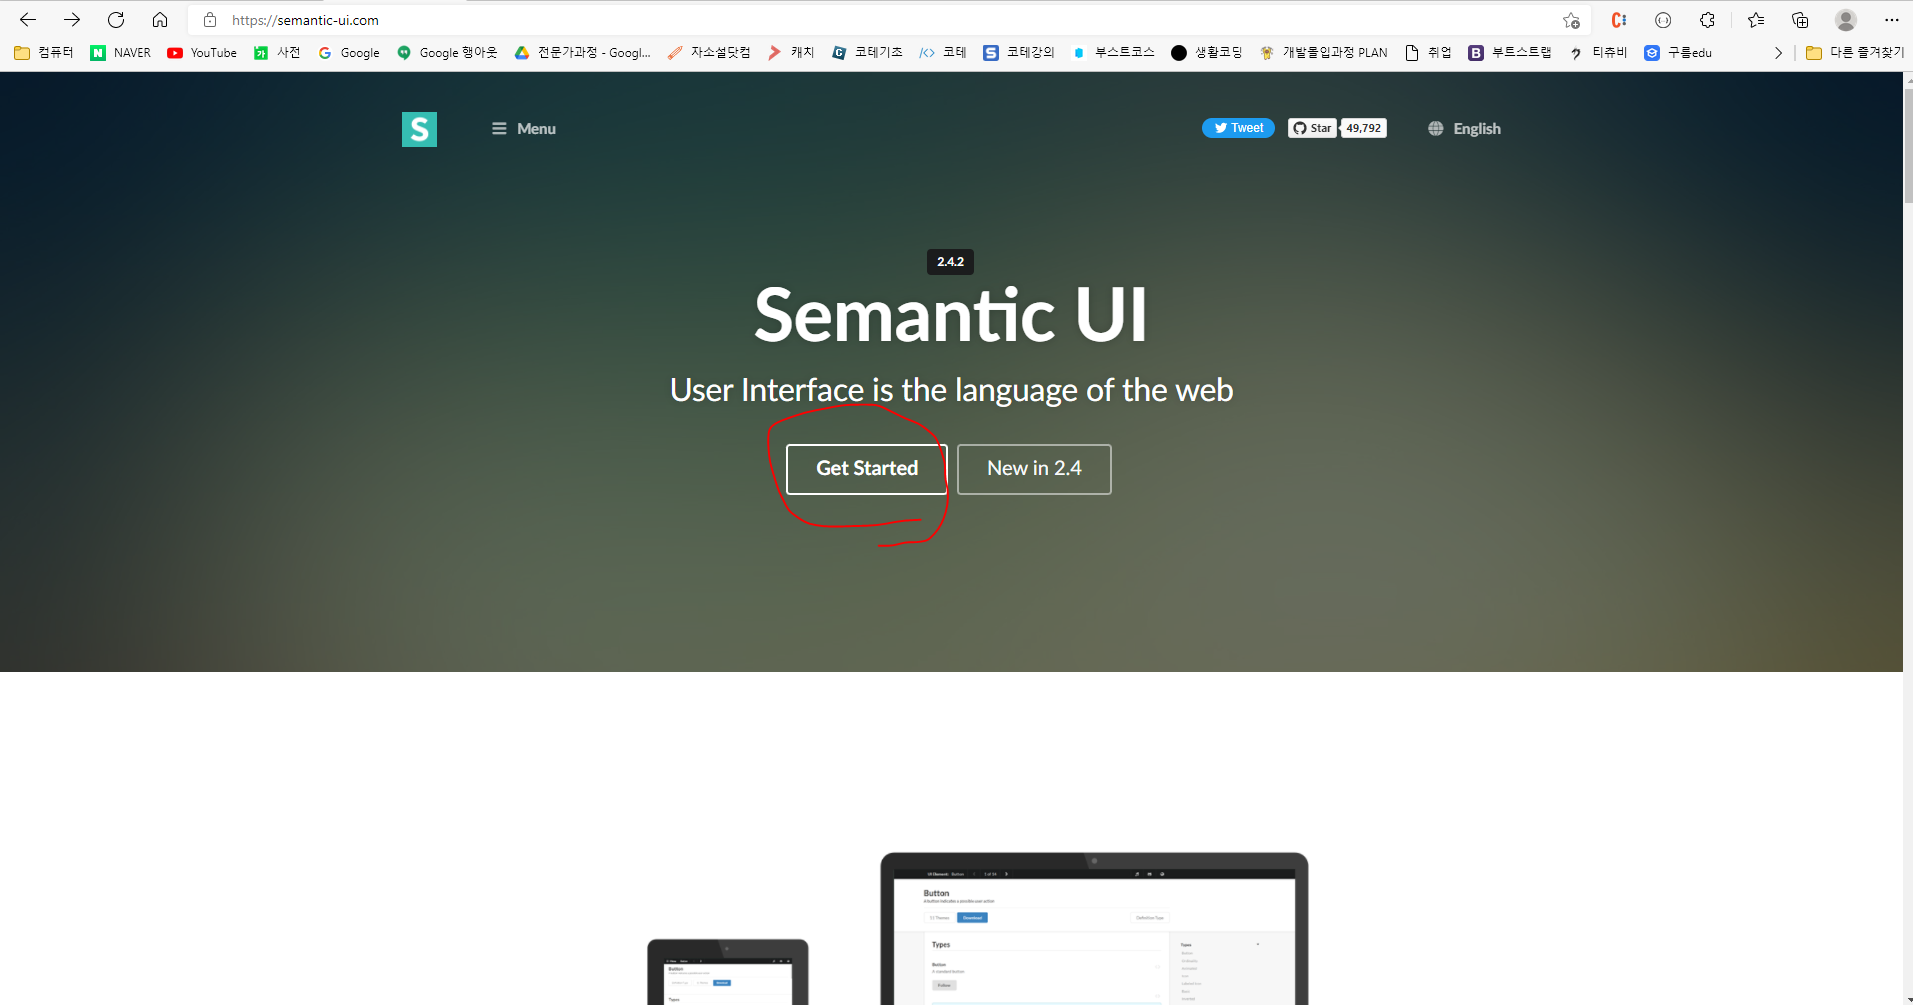Screen dimensions: 1913x1005
Task: Open the 생활코딩 bookmark
Action: 1207,53
